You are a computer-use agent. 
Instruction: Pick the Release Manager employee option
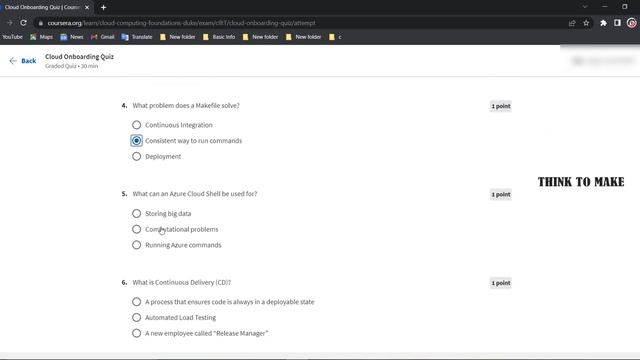point(136,333)
